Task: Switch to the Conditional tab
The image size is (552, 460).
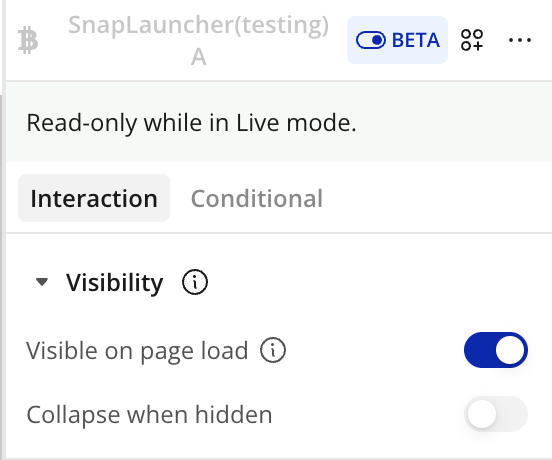Action: (x=257, y=199)
